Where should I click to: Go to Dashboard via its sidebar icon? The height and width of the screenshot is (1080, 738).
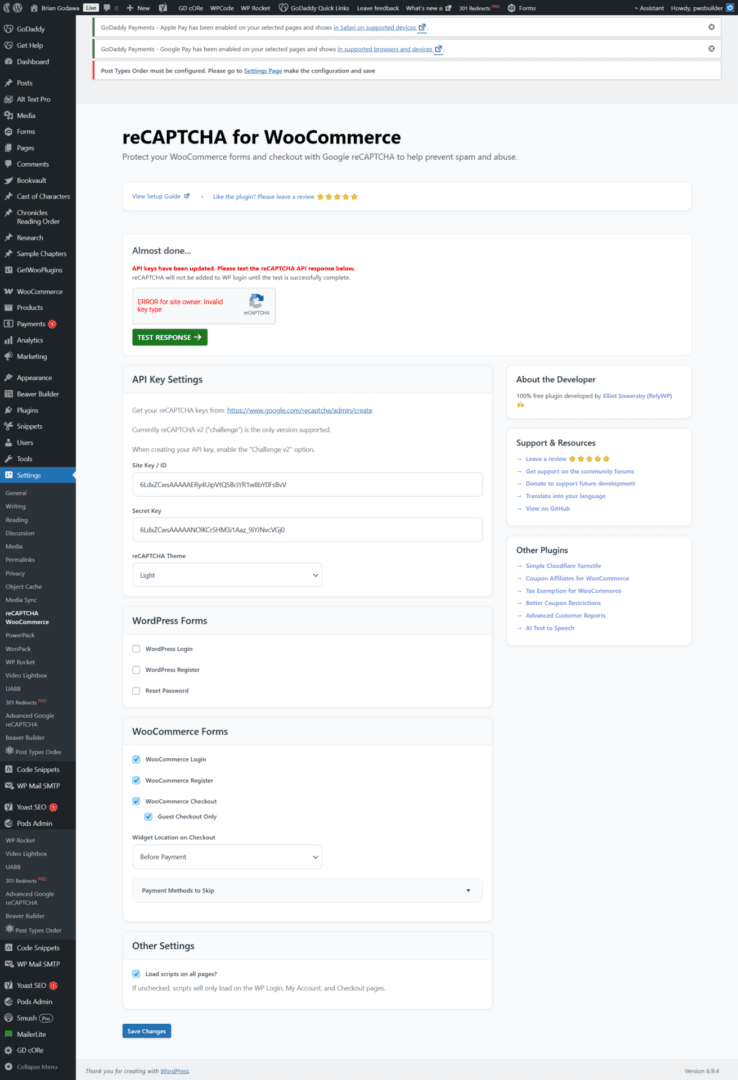[x=8, y=62]
